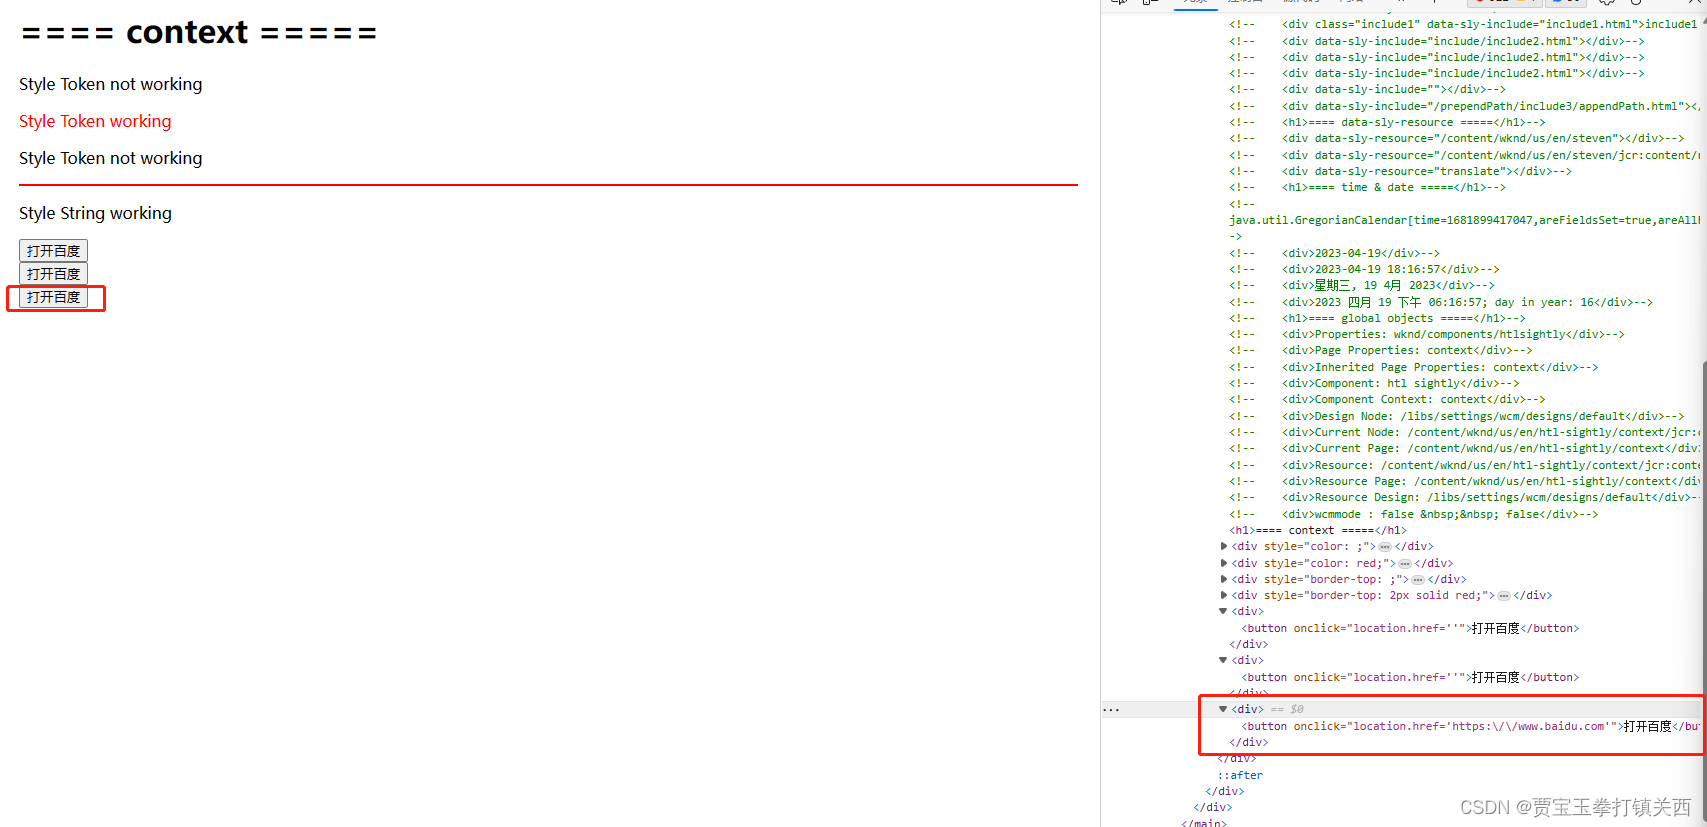Viewport: 1707px width, 827px height.
Task: Click ellipsis badge in border-top: ; div row
Action: pos(1418,580)
